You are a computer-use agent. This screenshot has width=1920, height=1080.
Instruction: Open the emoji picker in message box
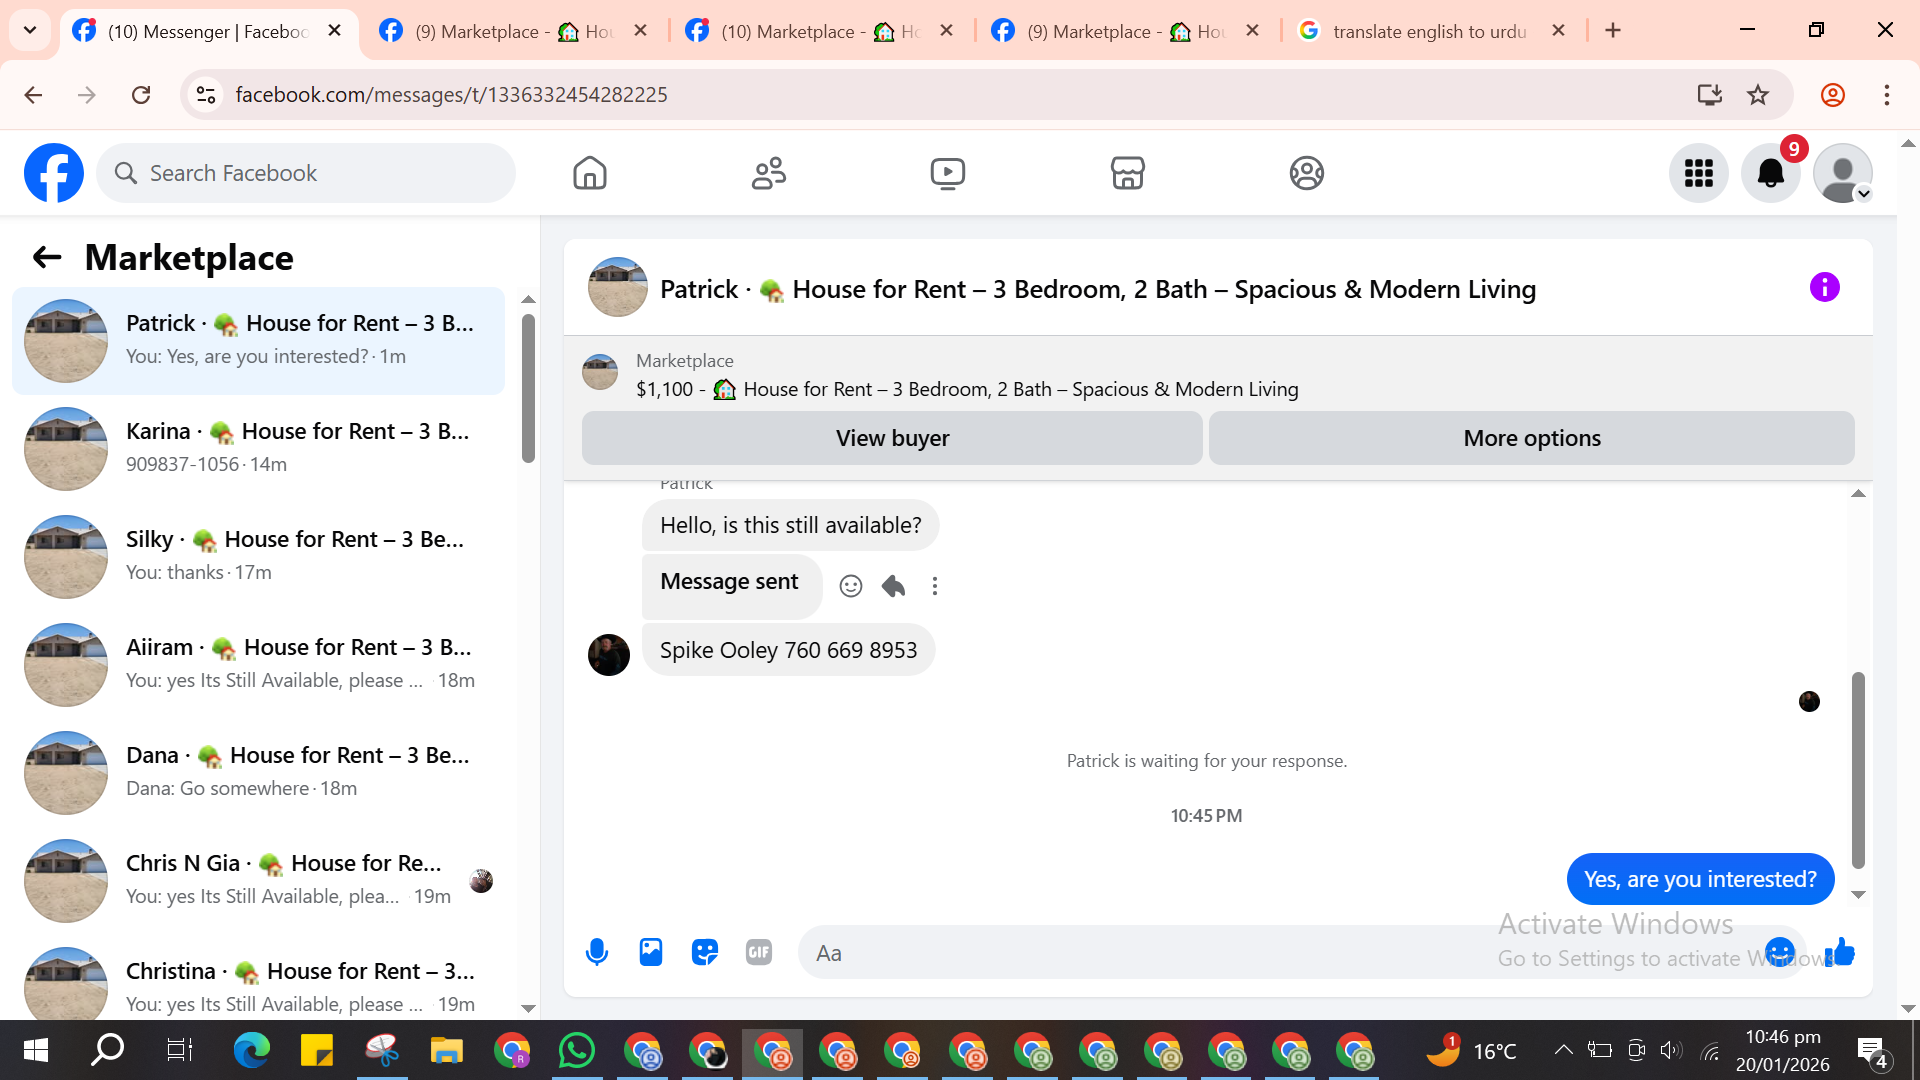pos(1780,952)
